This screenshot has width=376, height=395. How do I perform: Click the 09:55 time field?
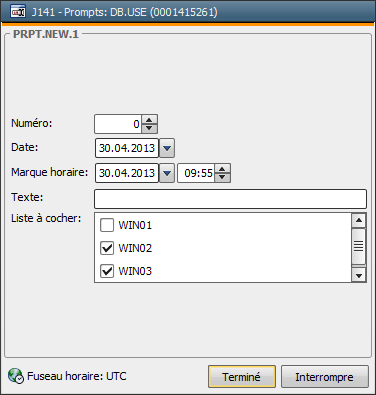196,173
